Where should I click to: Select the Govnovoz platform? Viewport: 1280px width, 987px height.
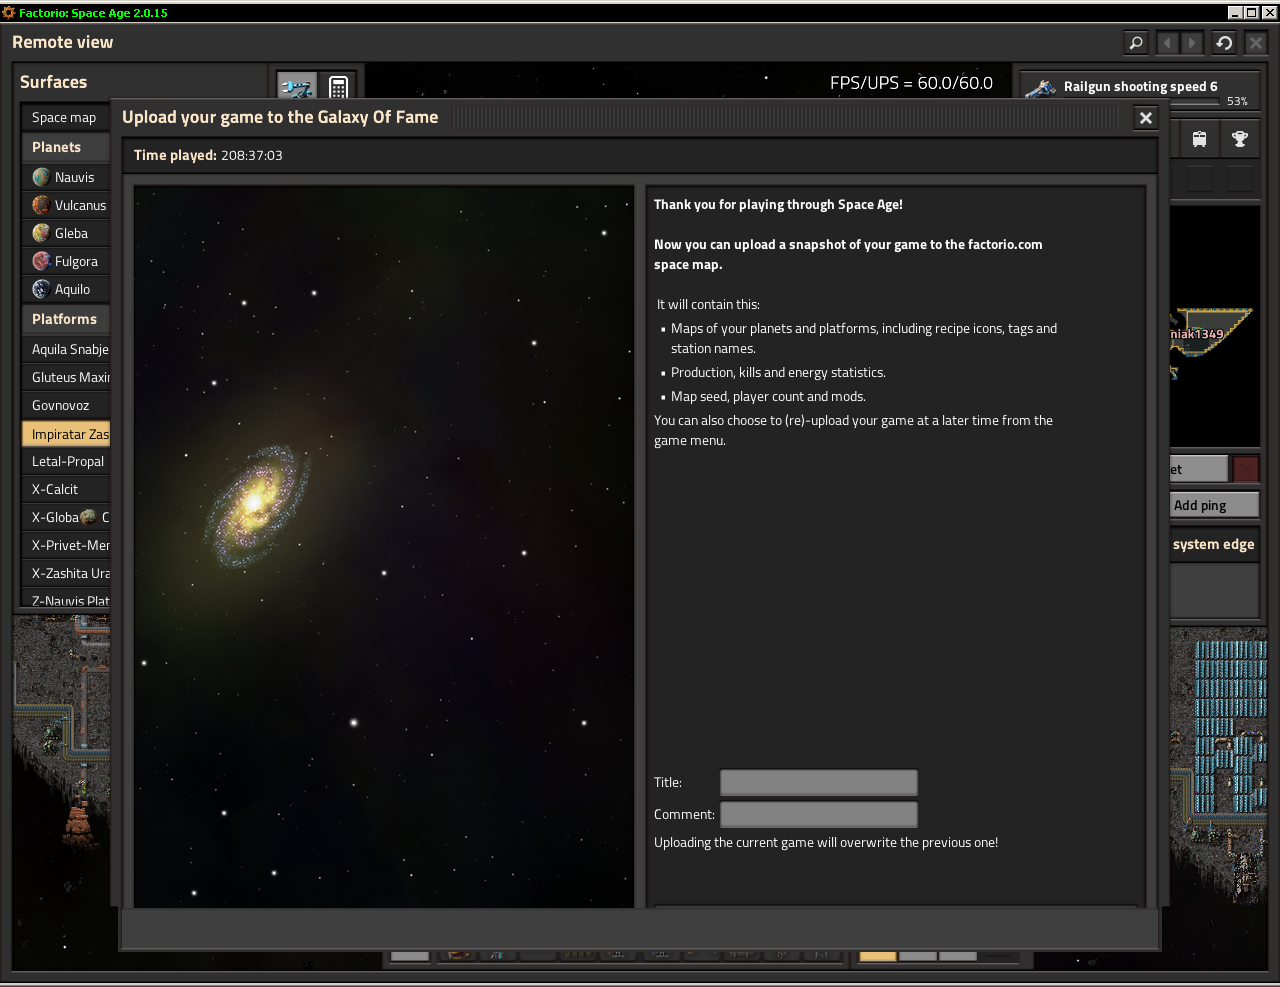[66, 405]
